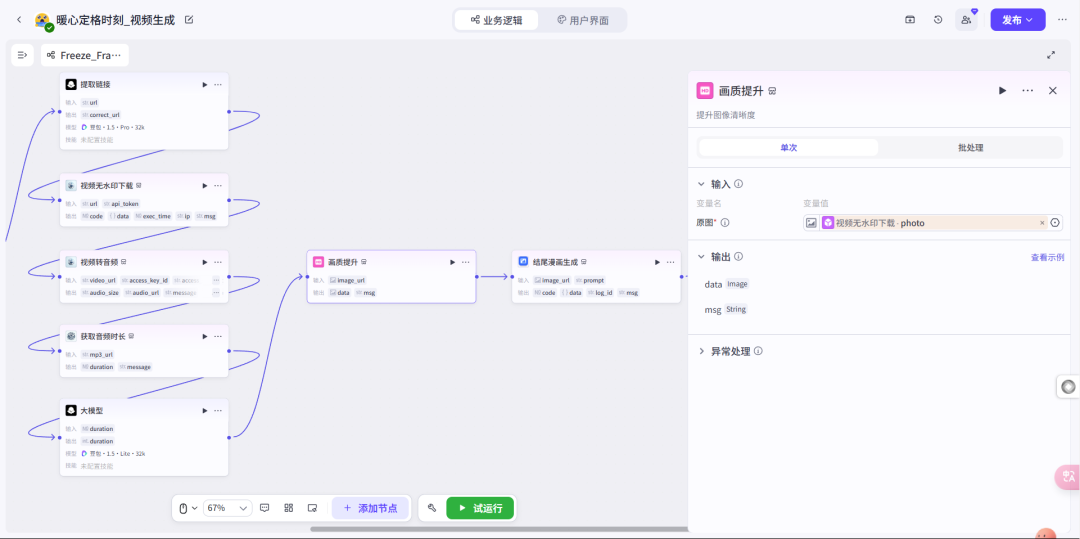Open the variable settings icon beside 原图 field

tap(1056, 223)
